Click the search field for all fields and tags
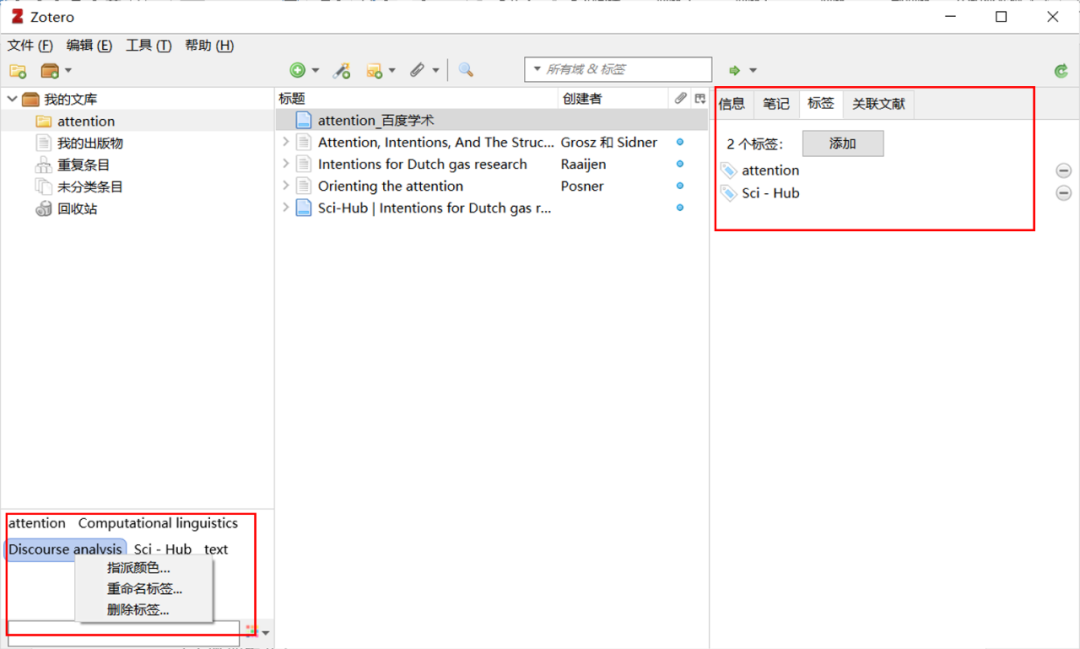 pyautogui.click(x=618, y=70)
